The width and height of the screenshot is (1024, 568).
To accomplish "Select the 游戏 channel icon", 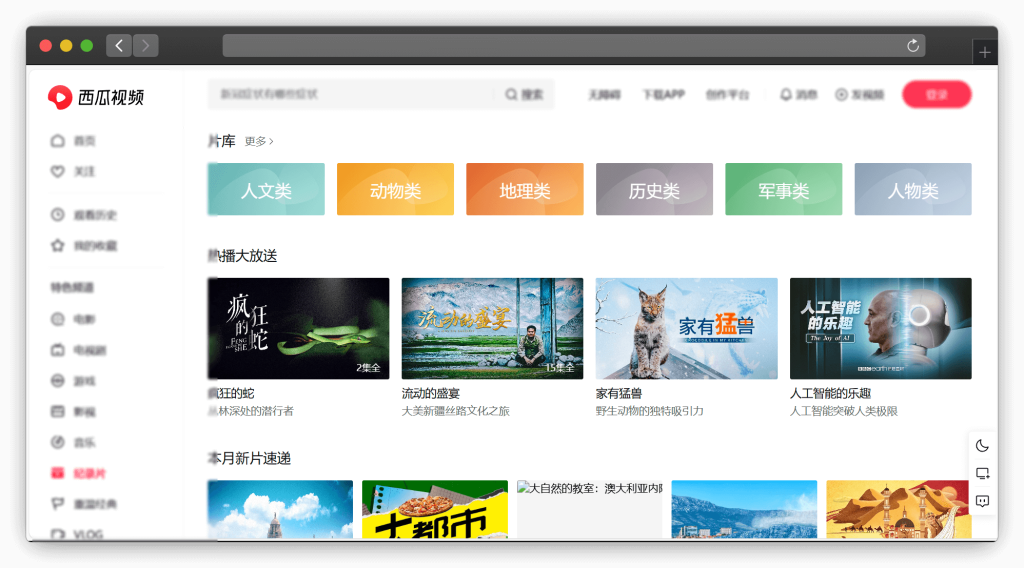I will pyautogui.click(x=57, y=381).
